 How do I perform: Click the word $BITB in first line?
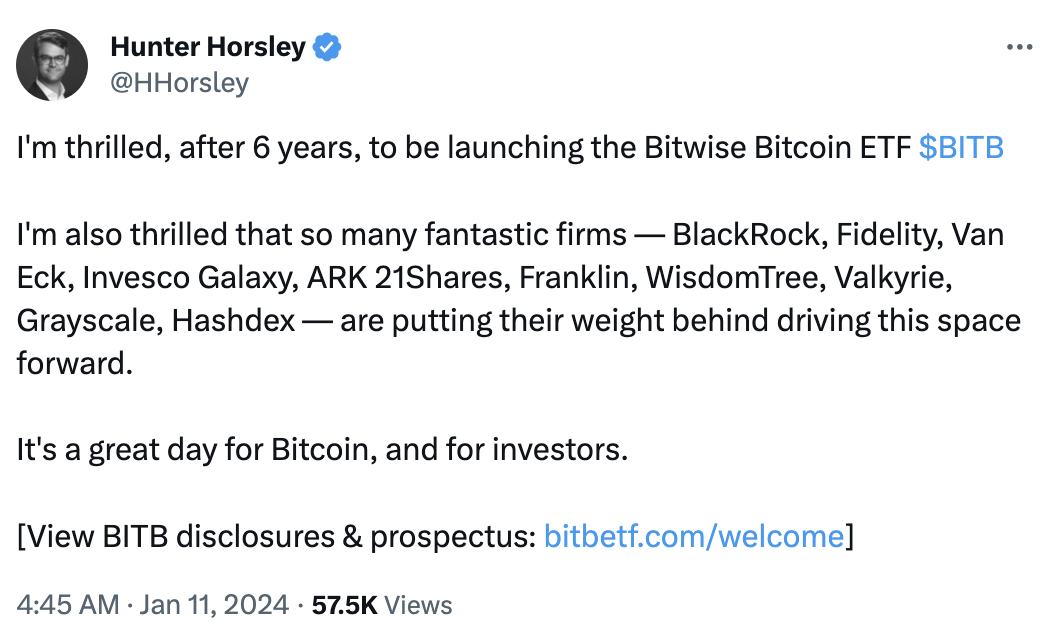pyautogui.click(x=961, y=147)
